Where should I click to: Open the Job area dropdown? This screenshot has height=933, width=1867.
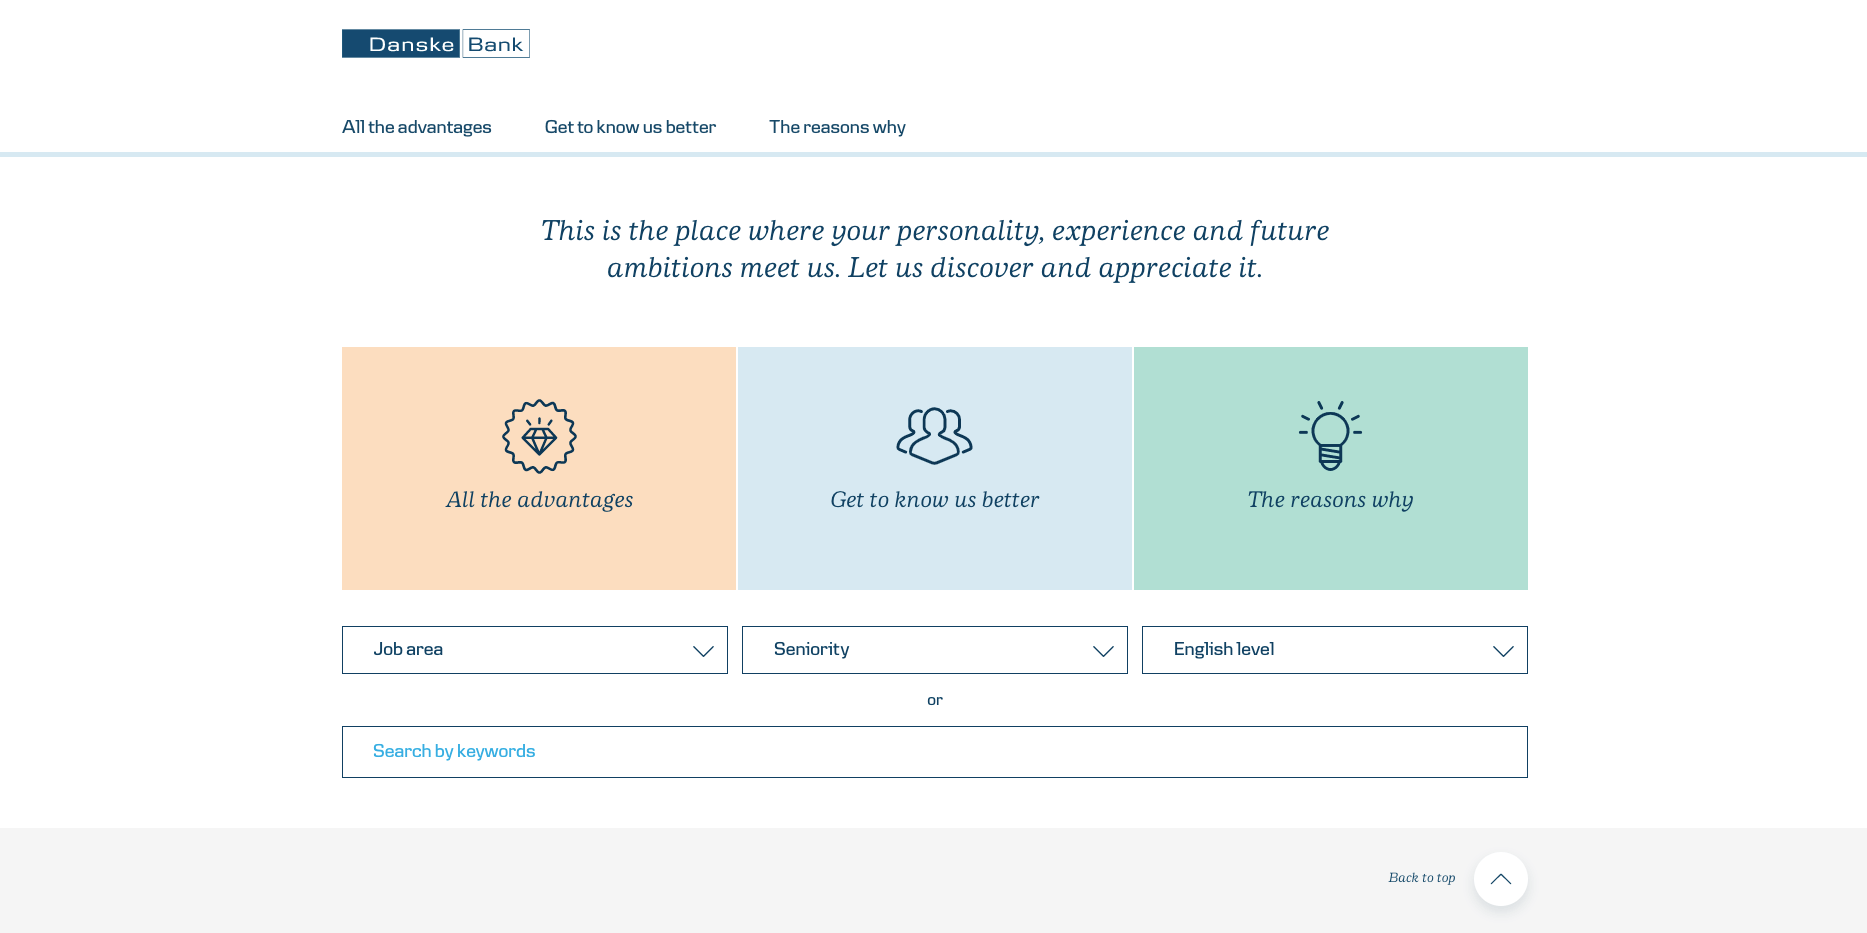(535, 650)
